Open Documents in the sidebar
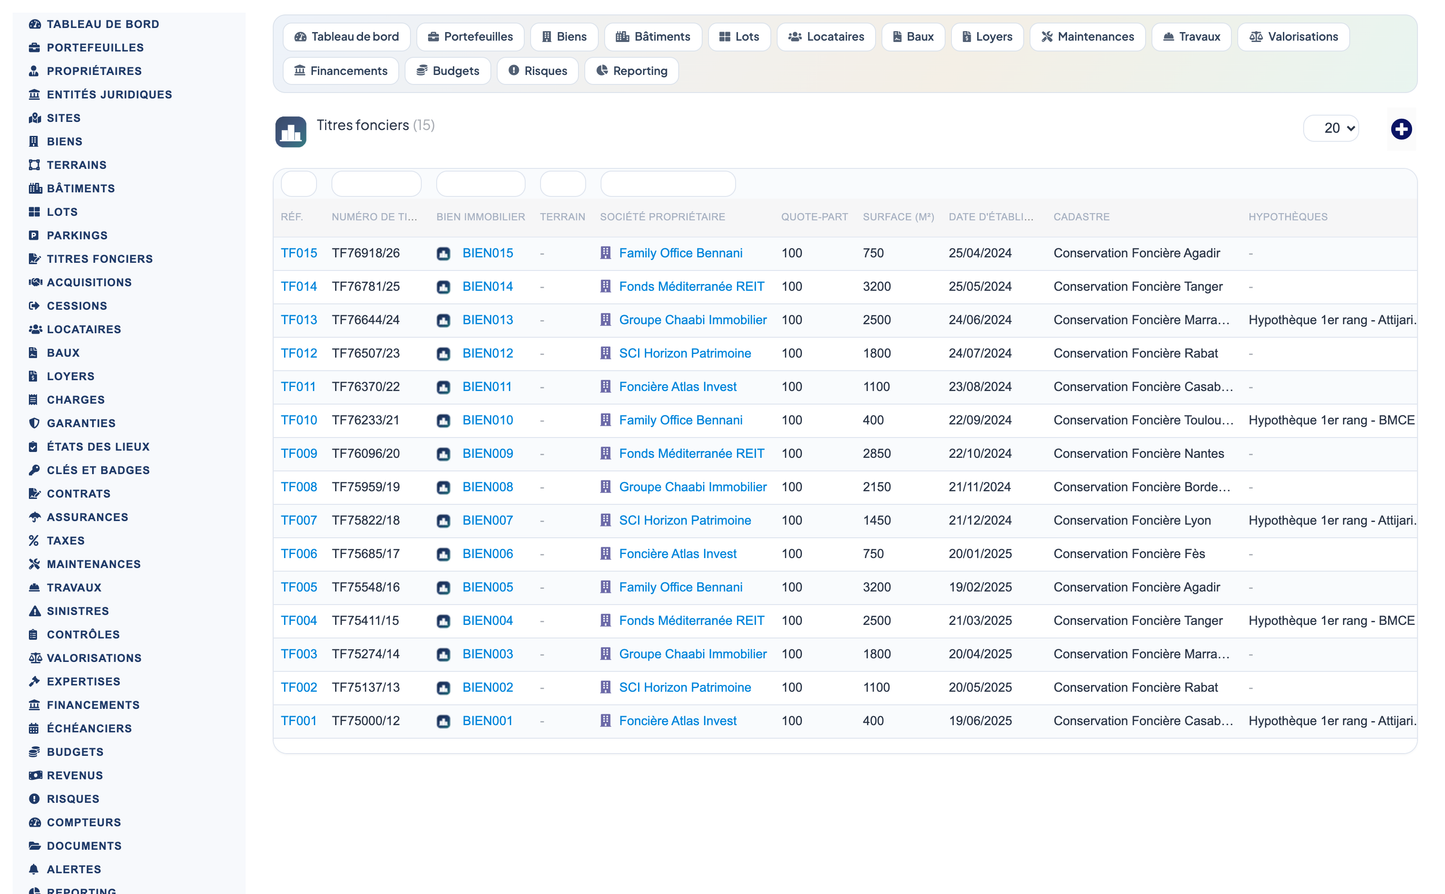 [84, 846]
